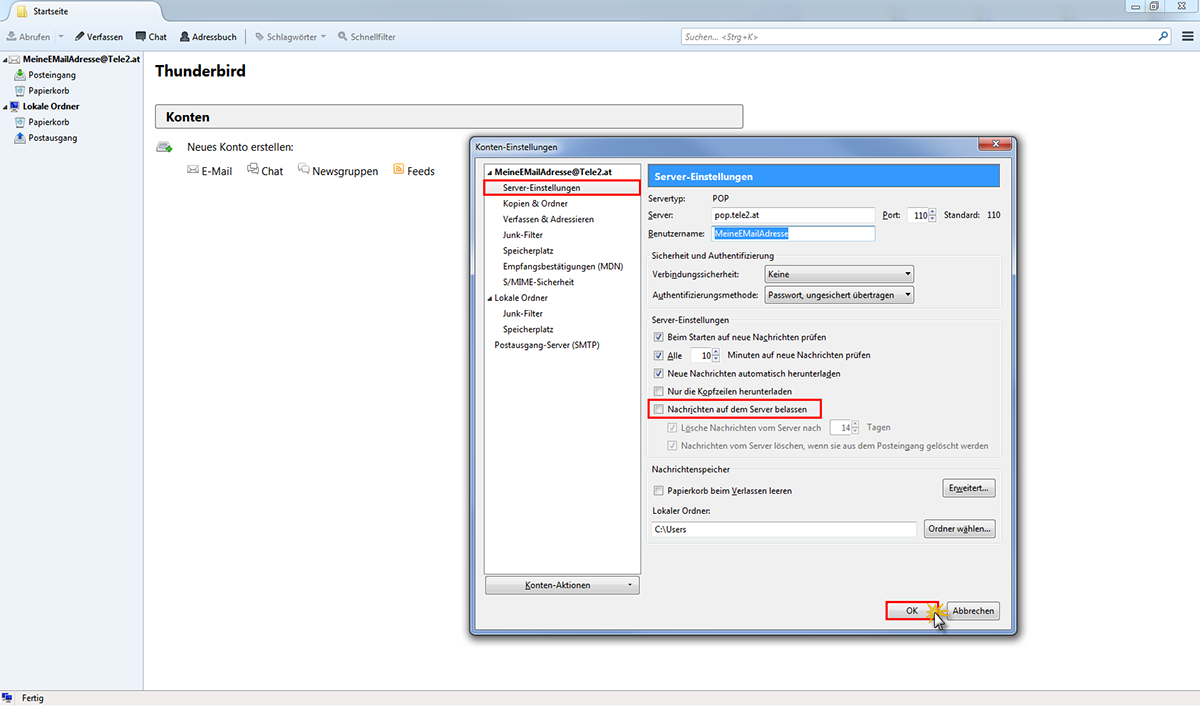Click the Erweitert button
Screen dimensions: 1200x706
tap(969, 488)
